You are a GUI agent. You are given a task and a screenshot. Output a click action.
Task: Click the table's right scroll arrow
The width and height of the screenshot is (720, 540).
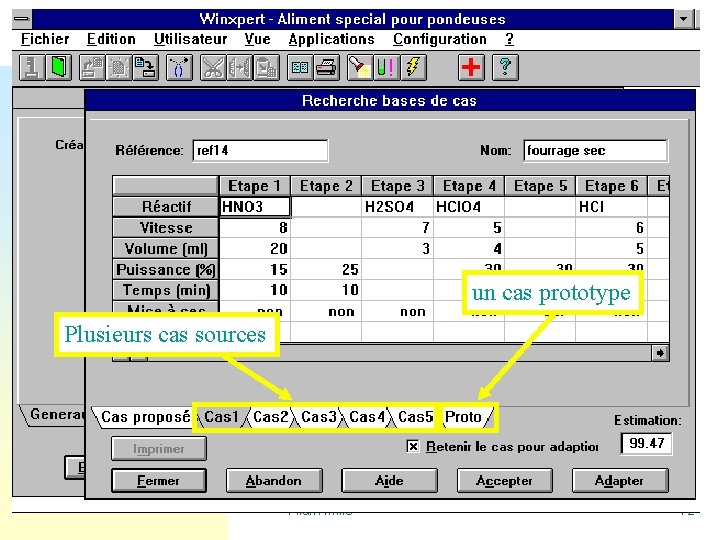click(x=660, y=353)
